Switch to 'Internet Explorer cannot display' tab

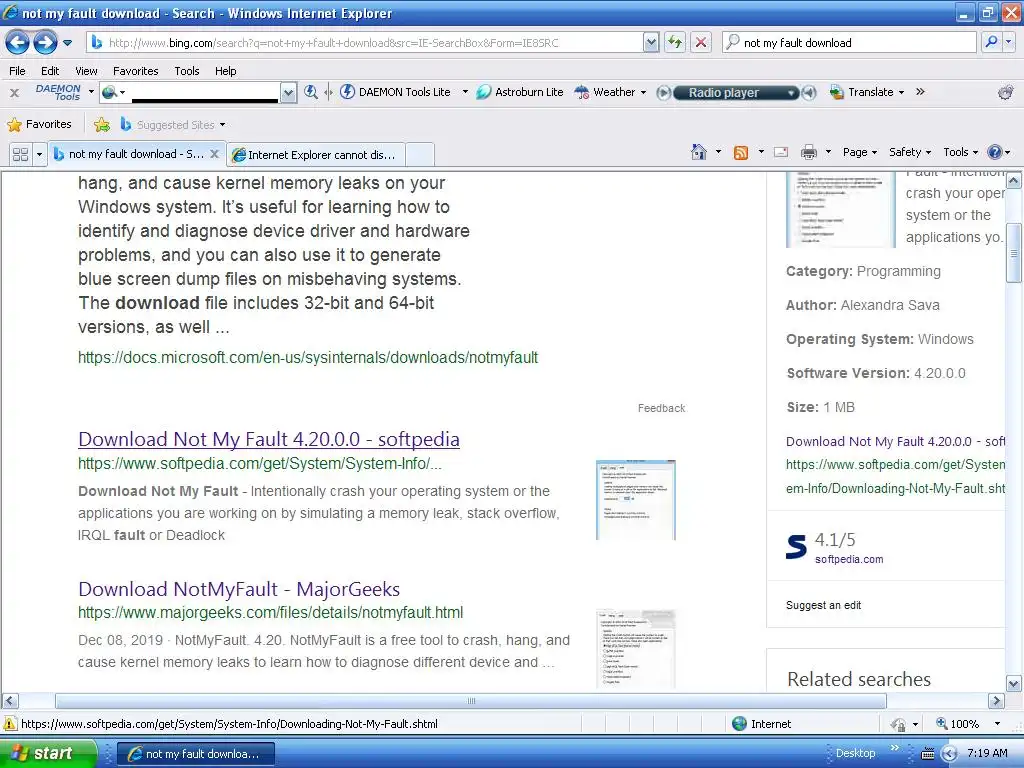(315, 155)
